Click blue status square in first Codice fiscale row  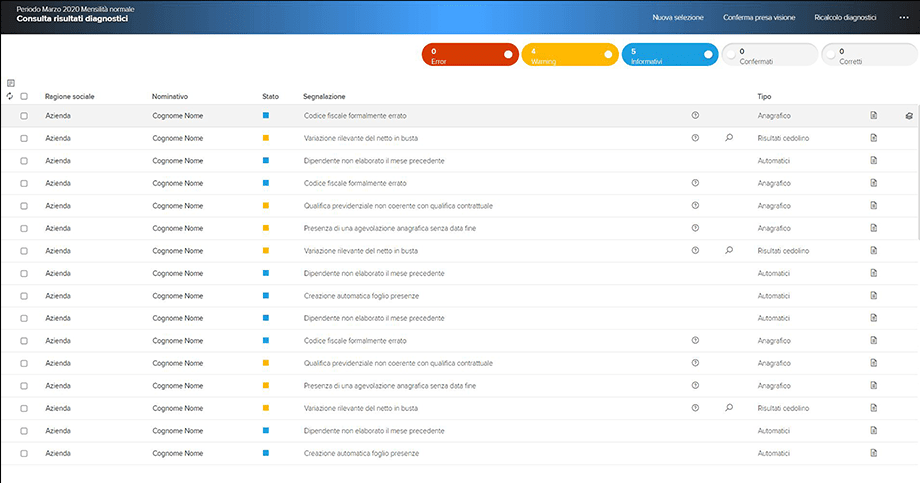coord(266,116)
